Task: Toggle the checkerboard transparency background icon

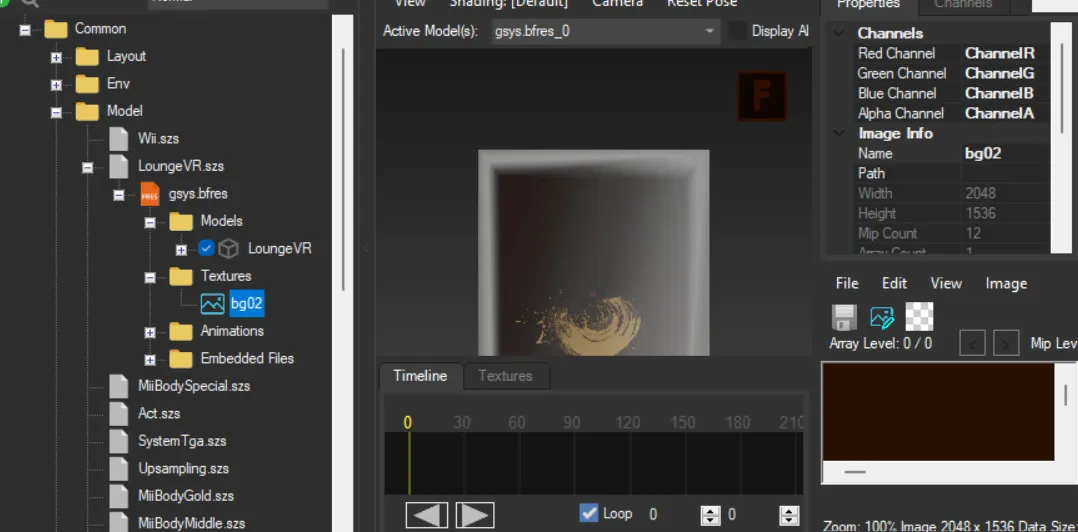Action: pyautogui.click(x=919, y=317)
